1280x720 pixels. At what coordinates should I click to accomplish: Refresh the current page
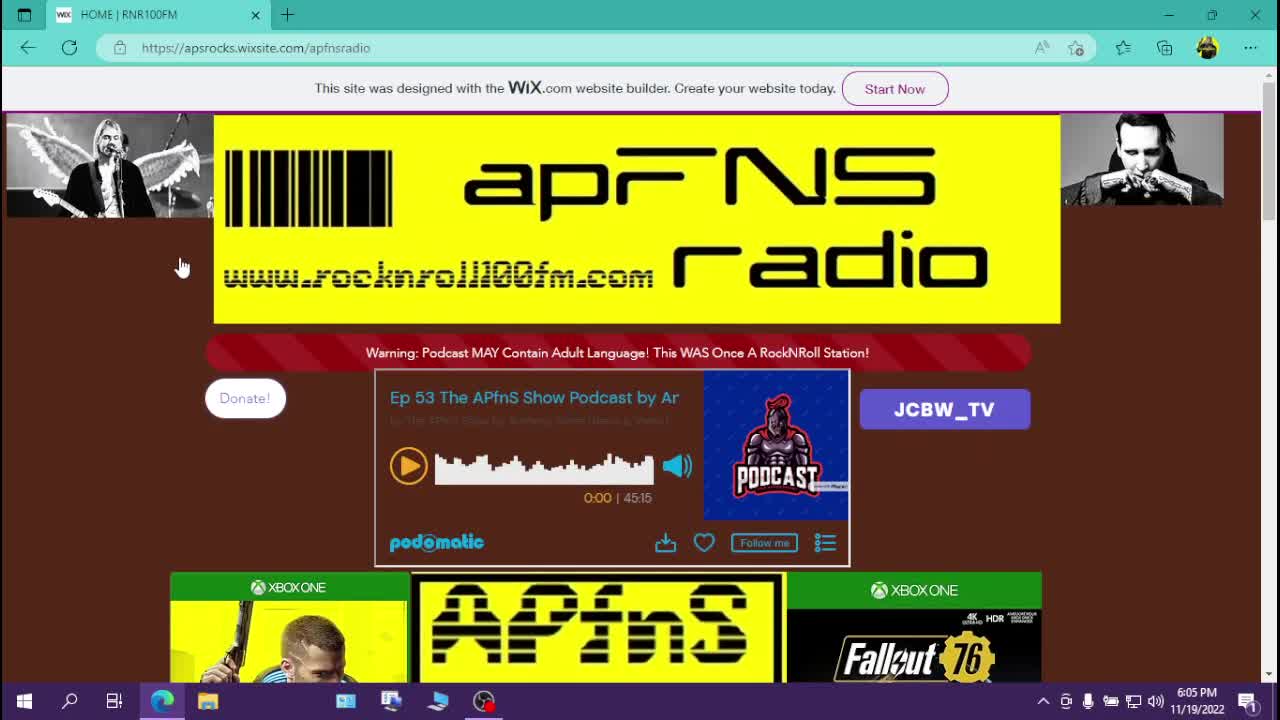click(69, 48)
